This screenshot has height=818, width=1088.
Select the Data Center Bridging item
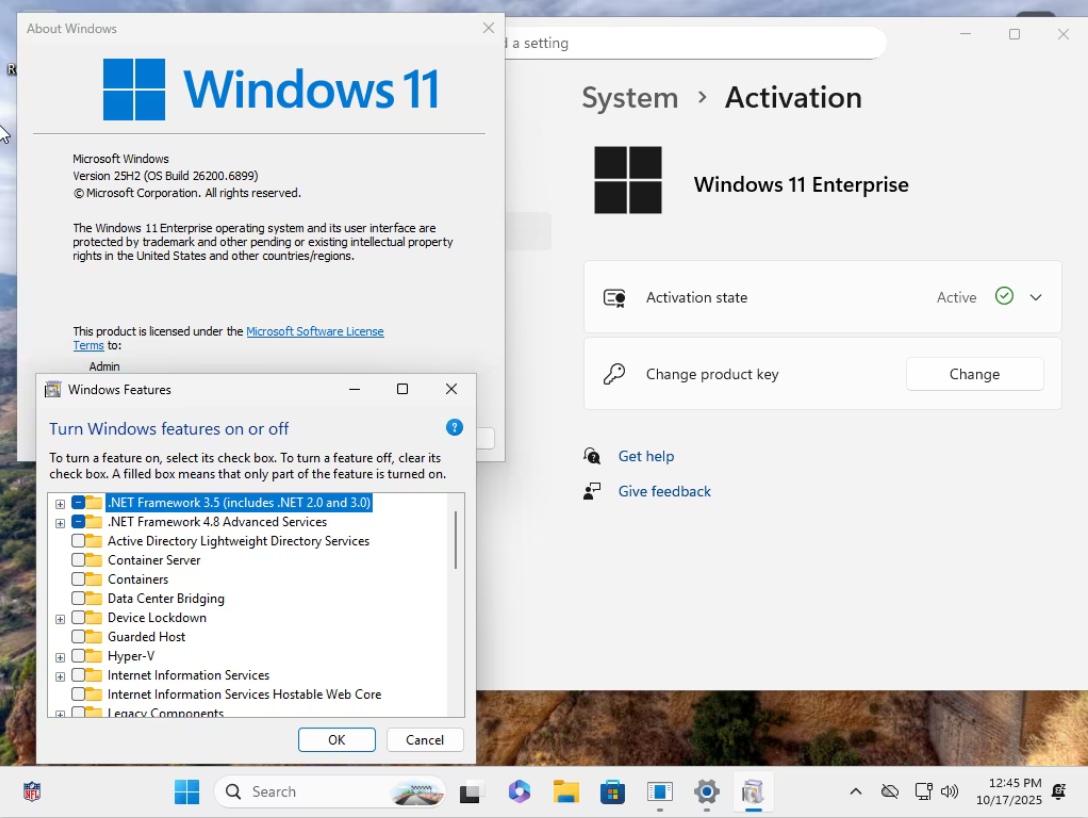point(165,598)
